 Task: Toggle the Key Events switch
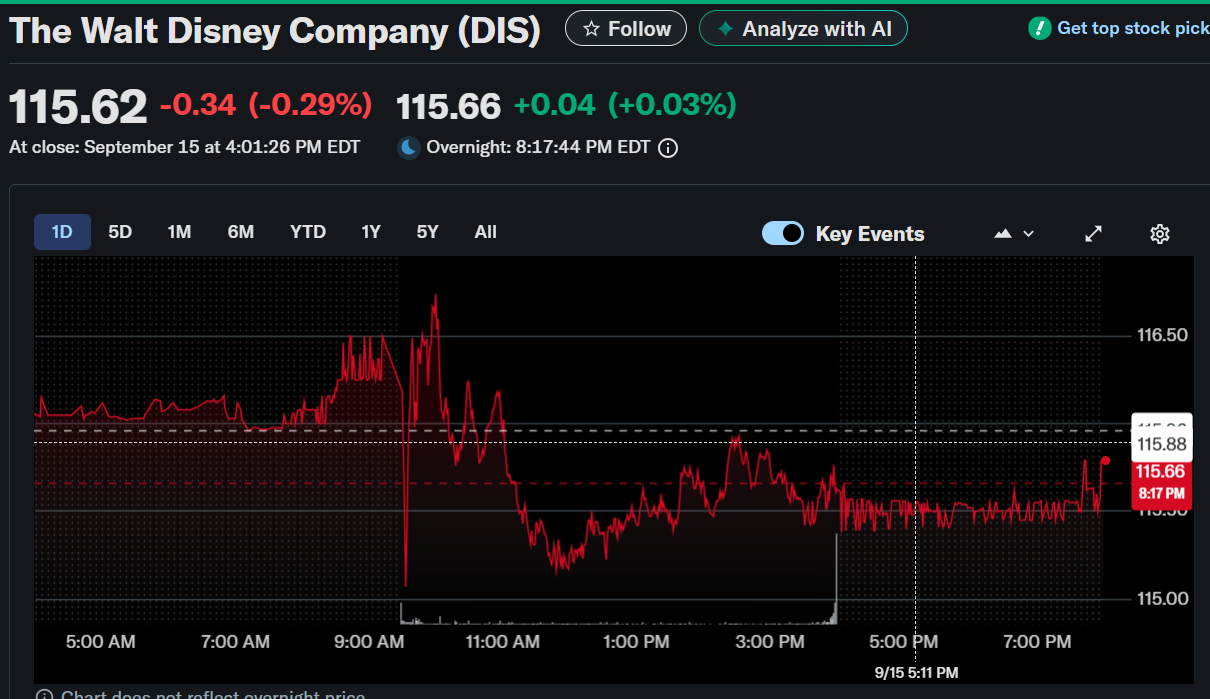tap(783, 233)
